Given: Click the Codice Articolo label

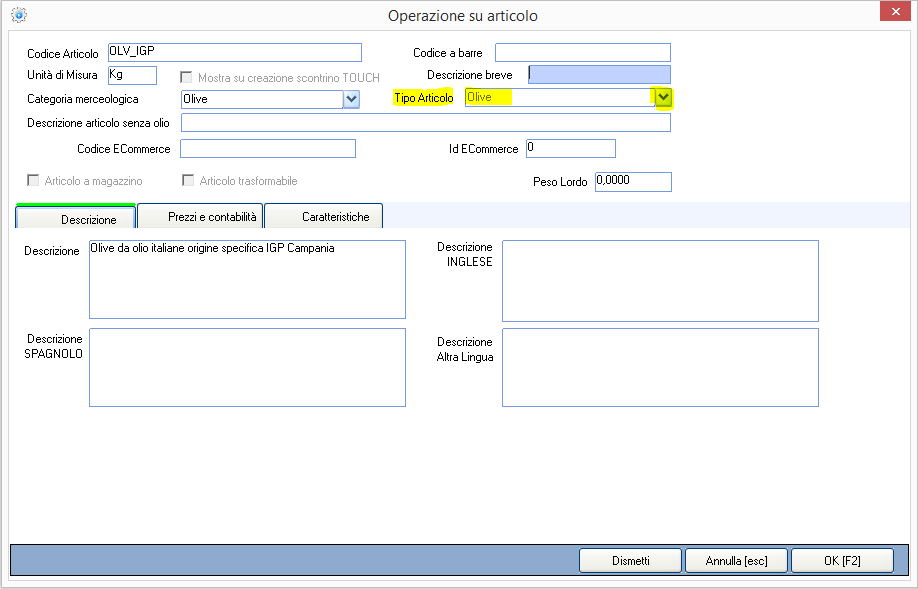Looking at the screenshot, I should (x=63, y=54).
